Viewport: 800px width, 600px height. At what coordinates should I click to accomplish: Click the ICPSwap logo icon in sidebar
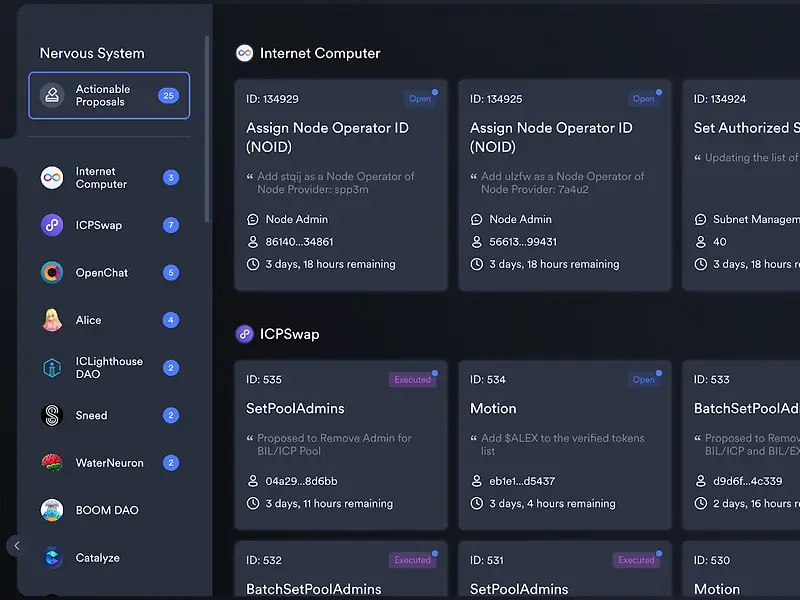click(52, 225)
